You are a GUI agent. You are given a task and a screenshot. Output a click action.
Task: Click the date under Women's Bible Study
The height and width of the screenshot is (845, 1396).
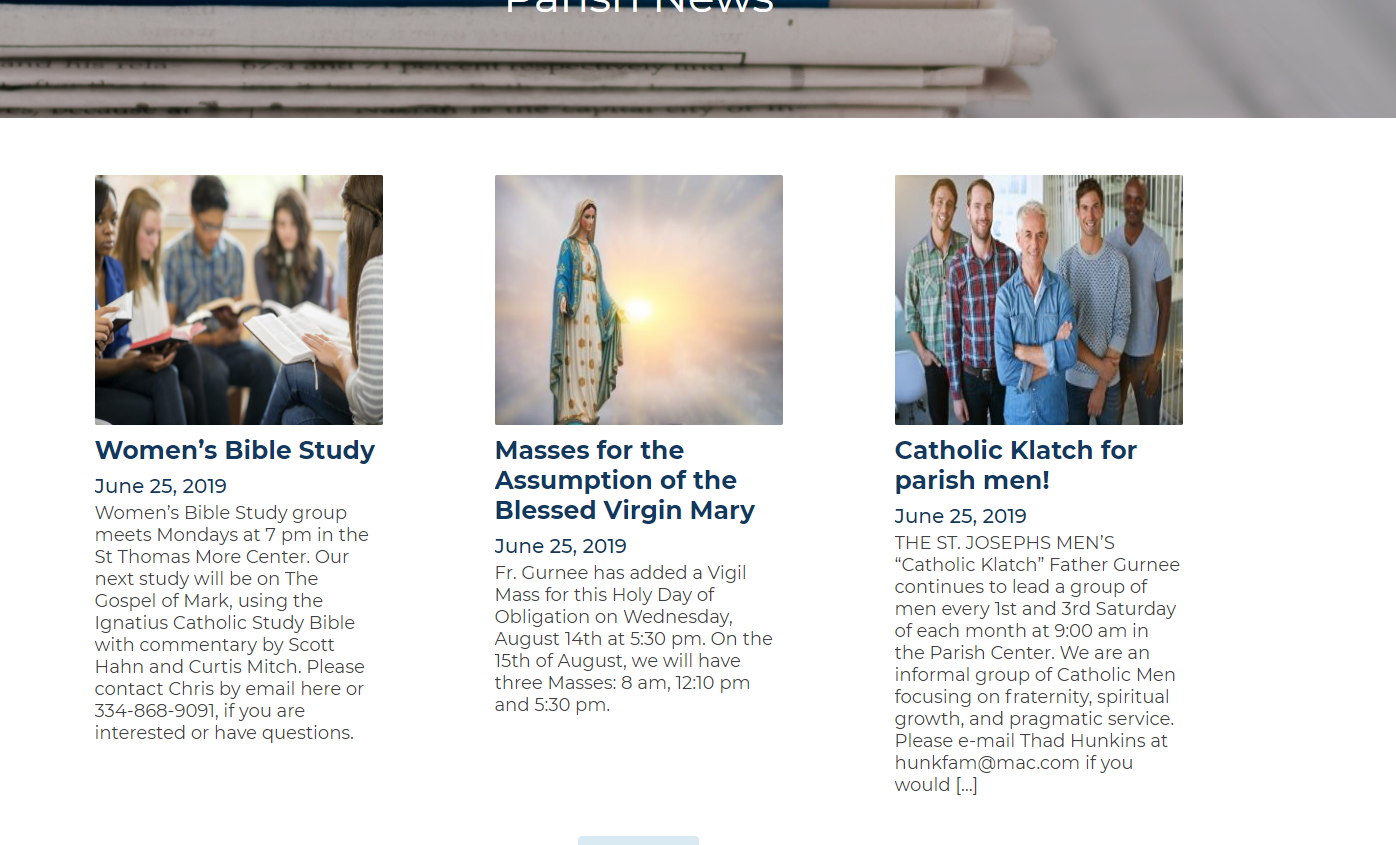(x=161, y=486)
